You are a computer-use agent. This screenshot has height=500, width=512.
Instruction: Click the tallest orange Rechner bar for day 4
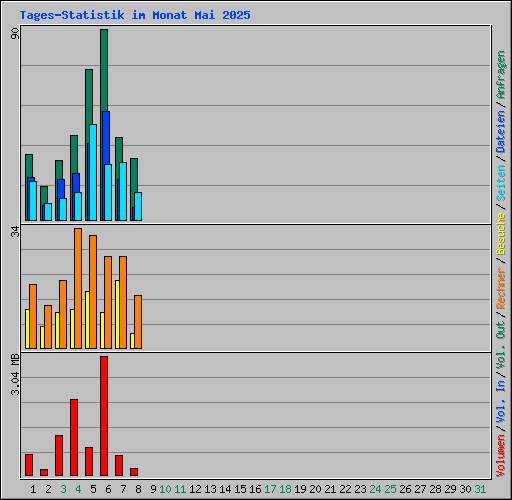pos(78,288)
